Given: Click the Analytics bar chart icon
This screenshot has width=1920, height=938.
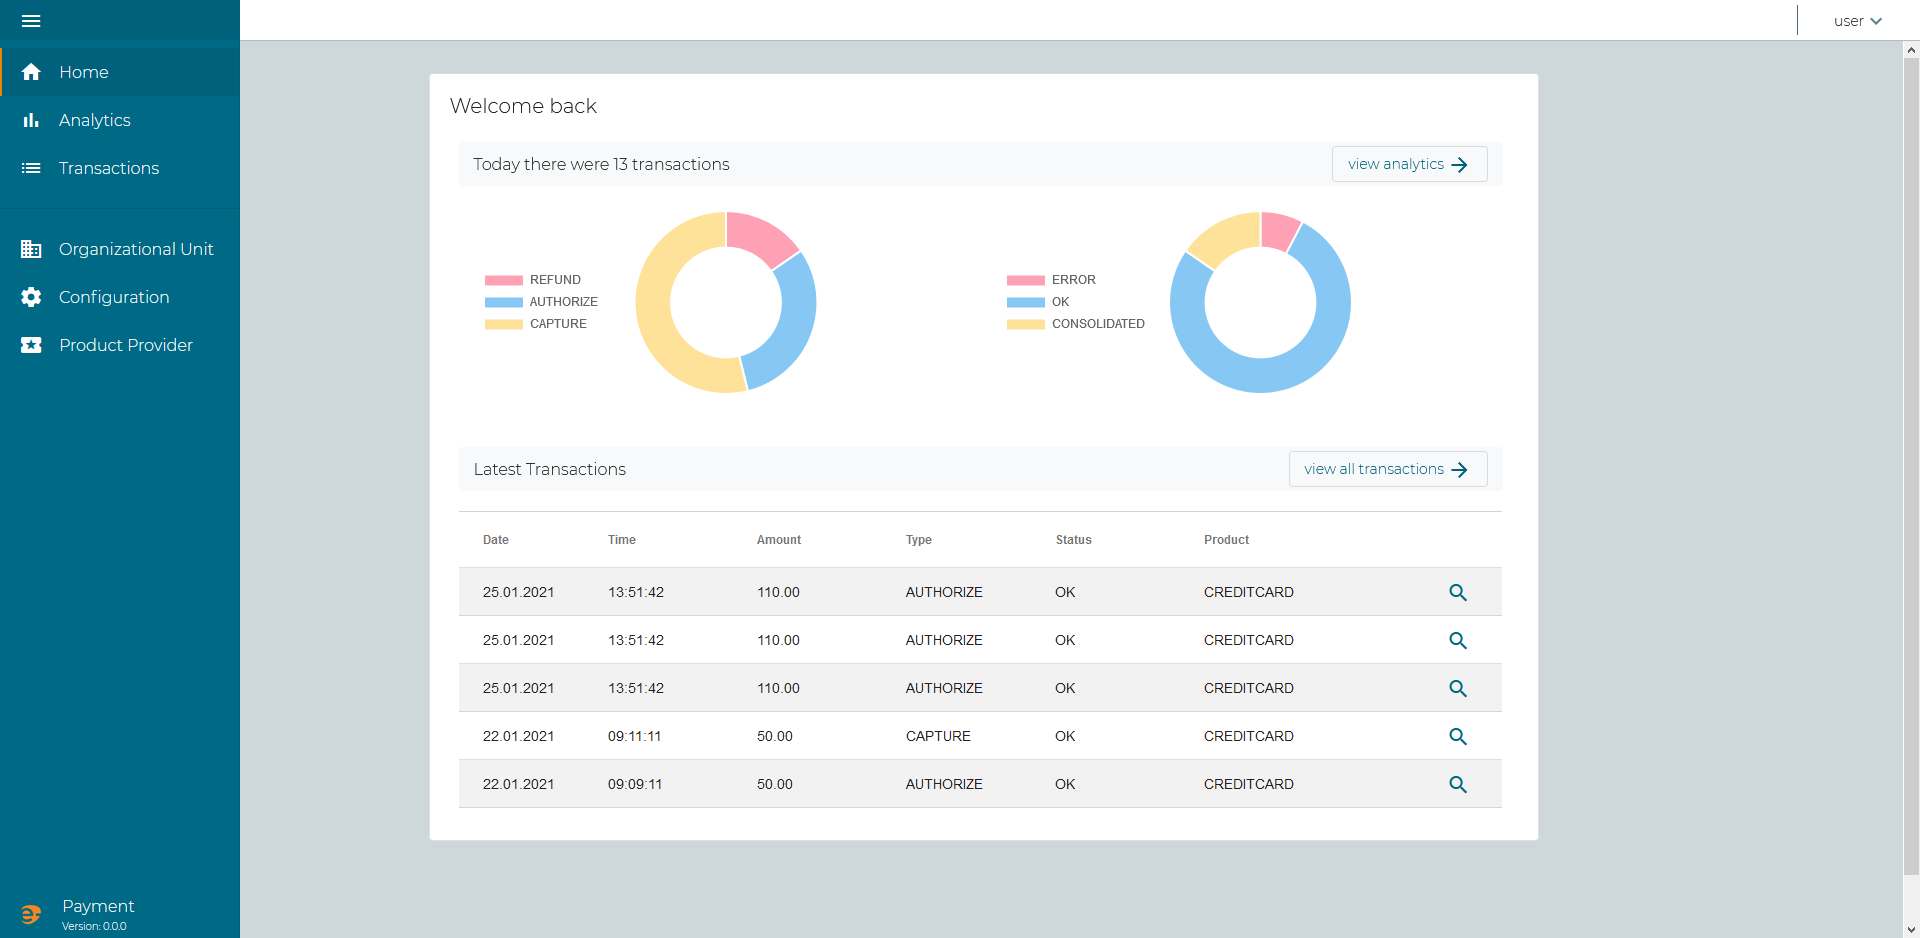Looking at the screenshot, I should [x=31, y=120].
